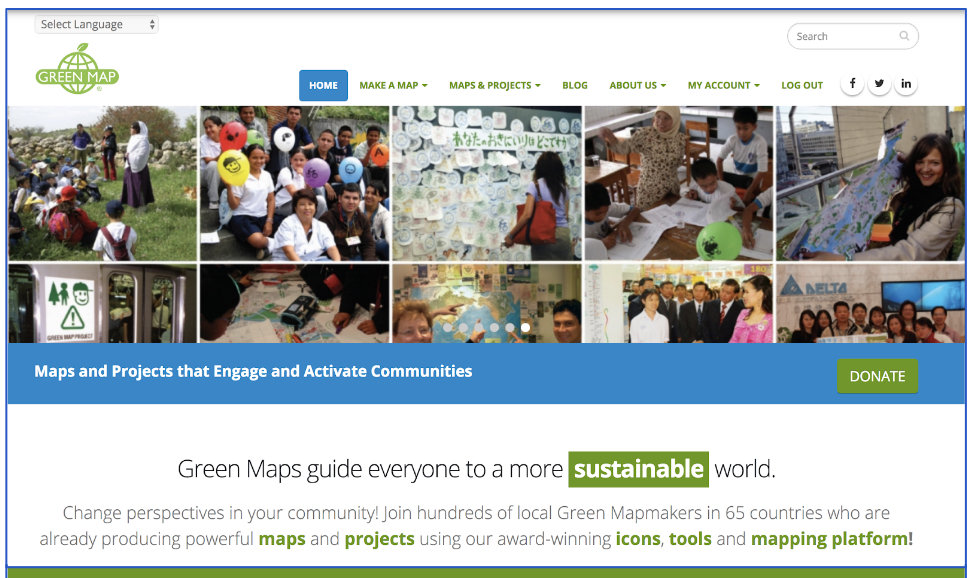Click the 'Maps and Projects that Engage' banner heading
Screen dimensions: 978x578
pyautogui.click(x=253, y=371)
